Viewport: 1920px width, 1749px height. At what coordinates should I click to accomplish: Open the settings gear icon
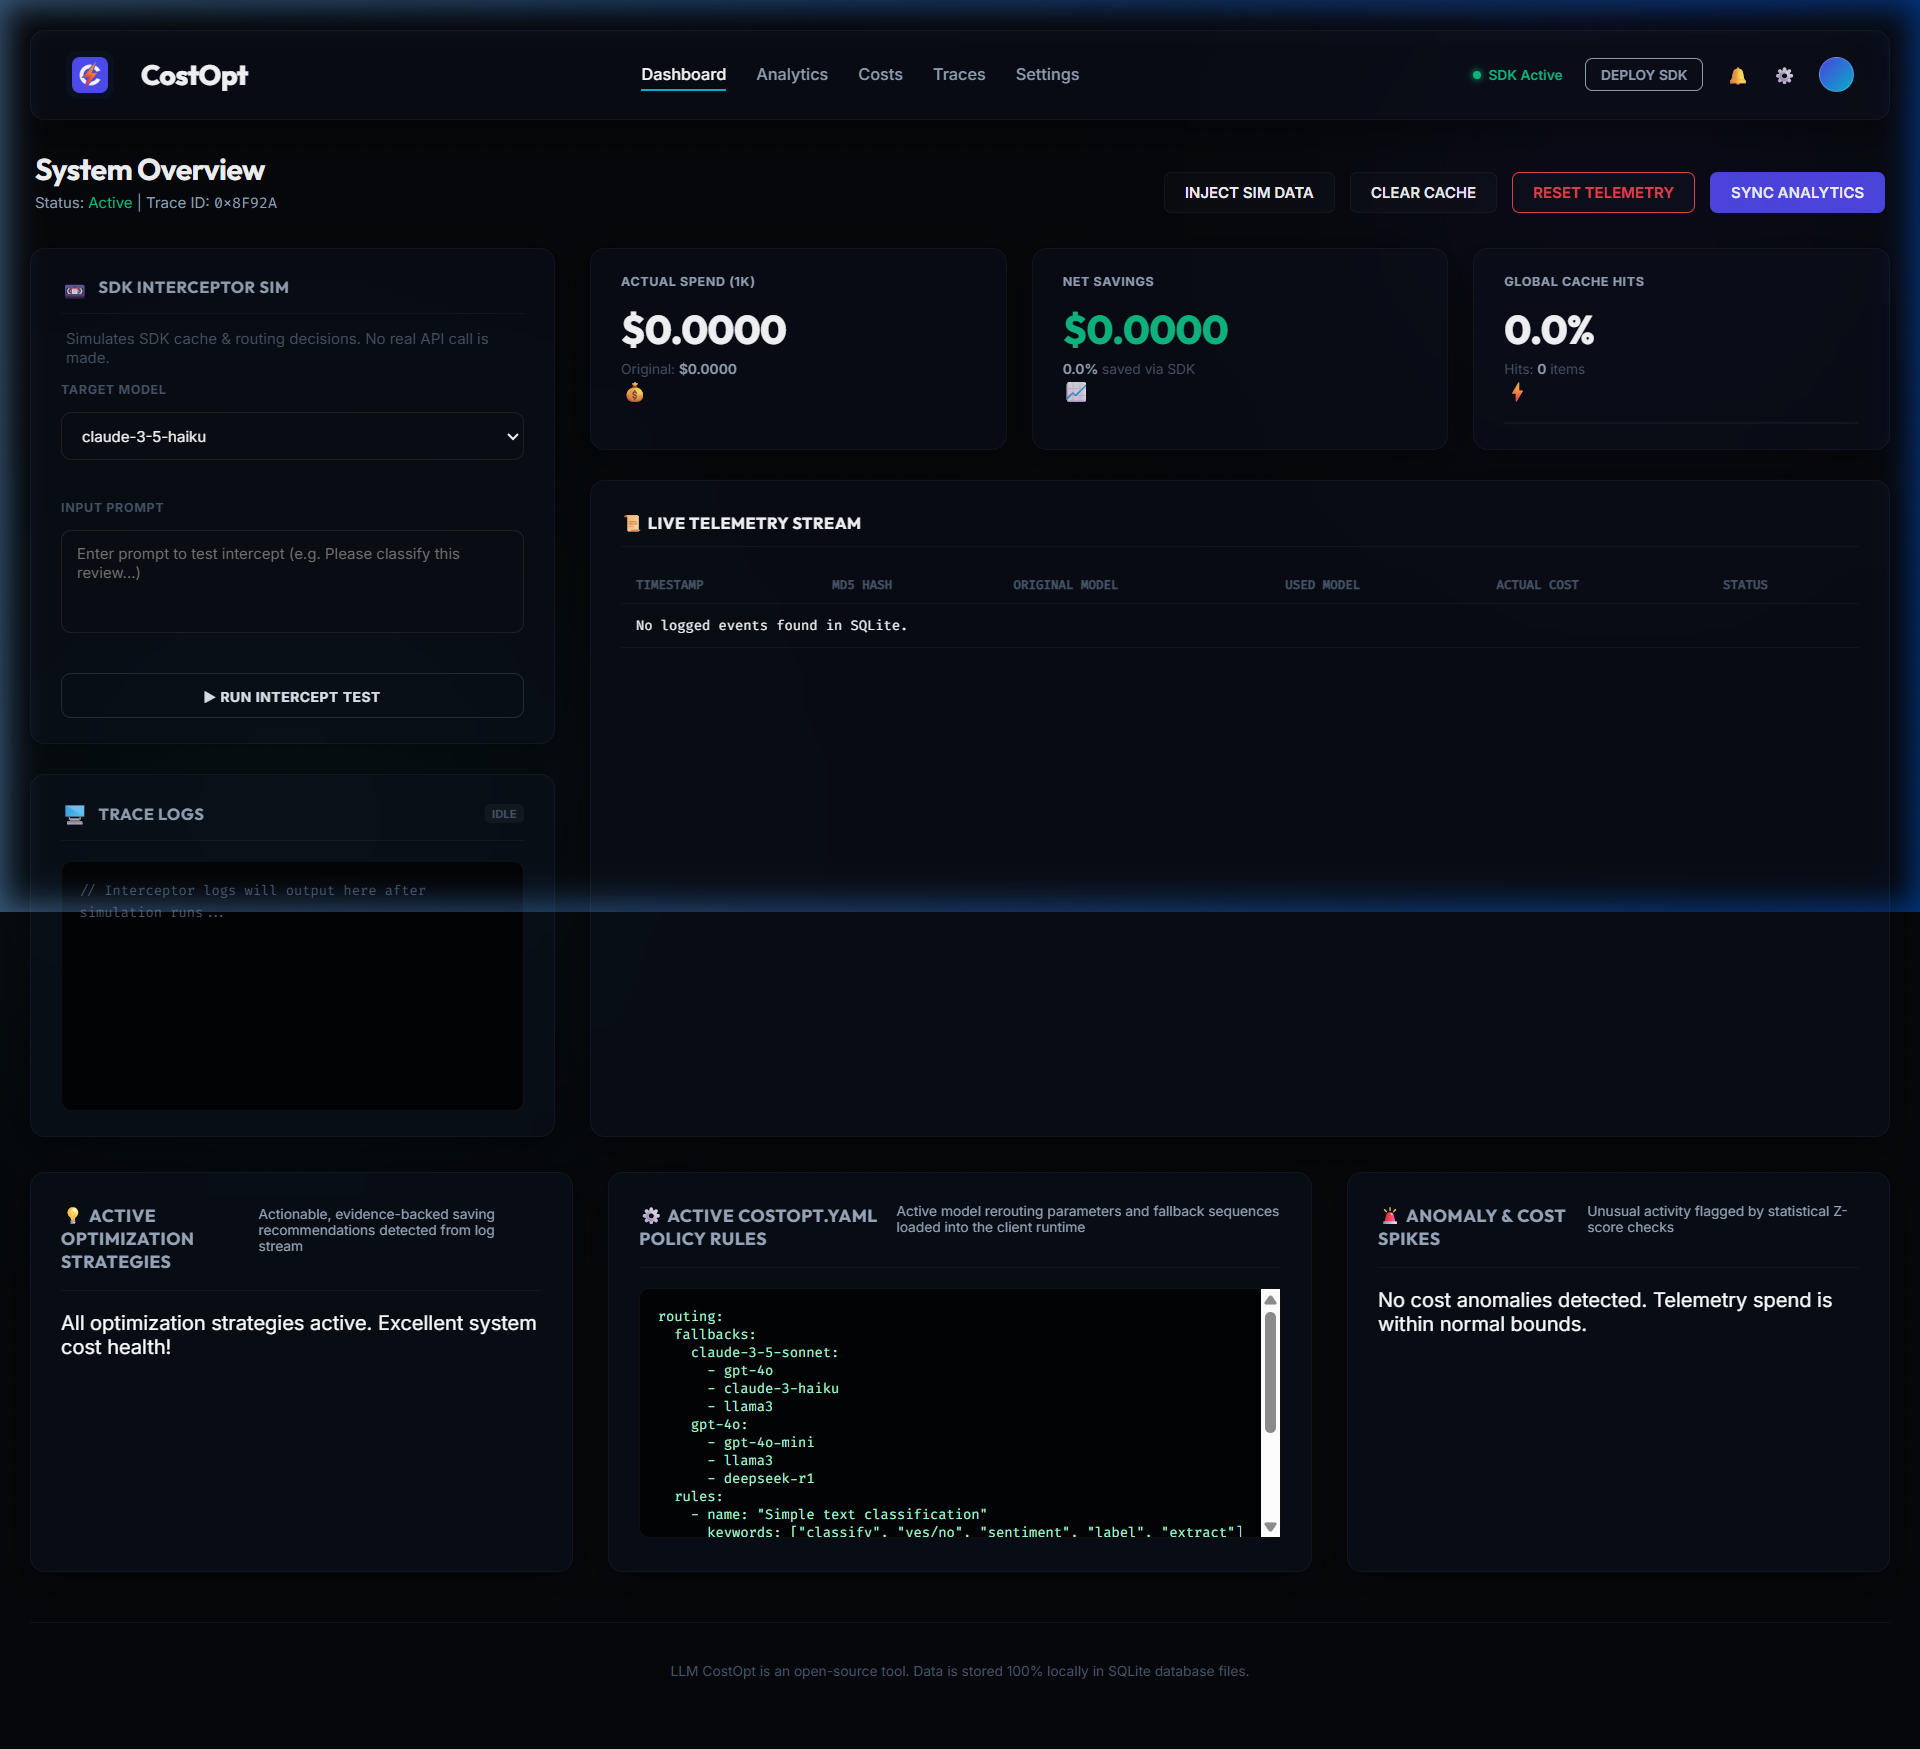click(x=1784, y=76)
